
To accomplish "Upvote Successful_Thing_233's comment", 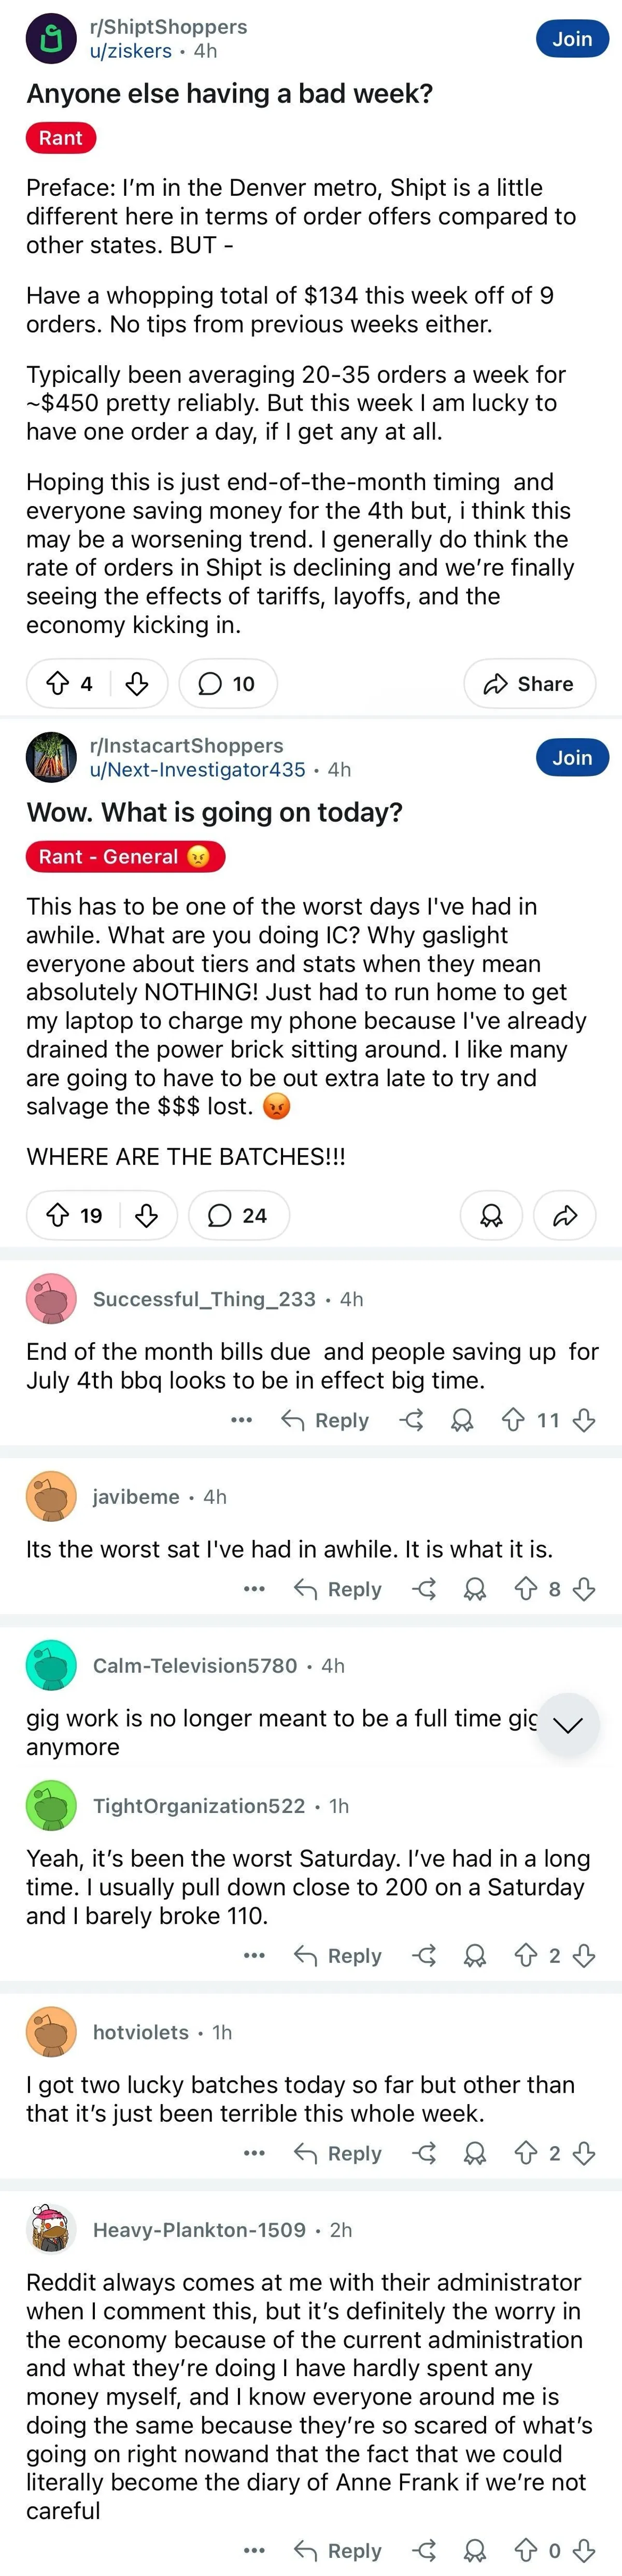I will 513,1420.
